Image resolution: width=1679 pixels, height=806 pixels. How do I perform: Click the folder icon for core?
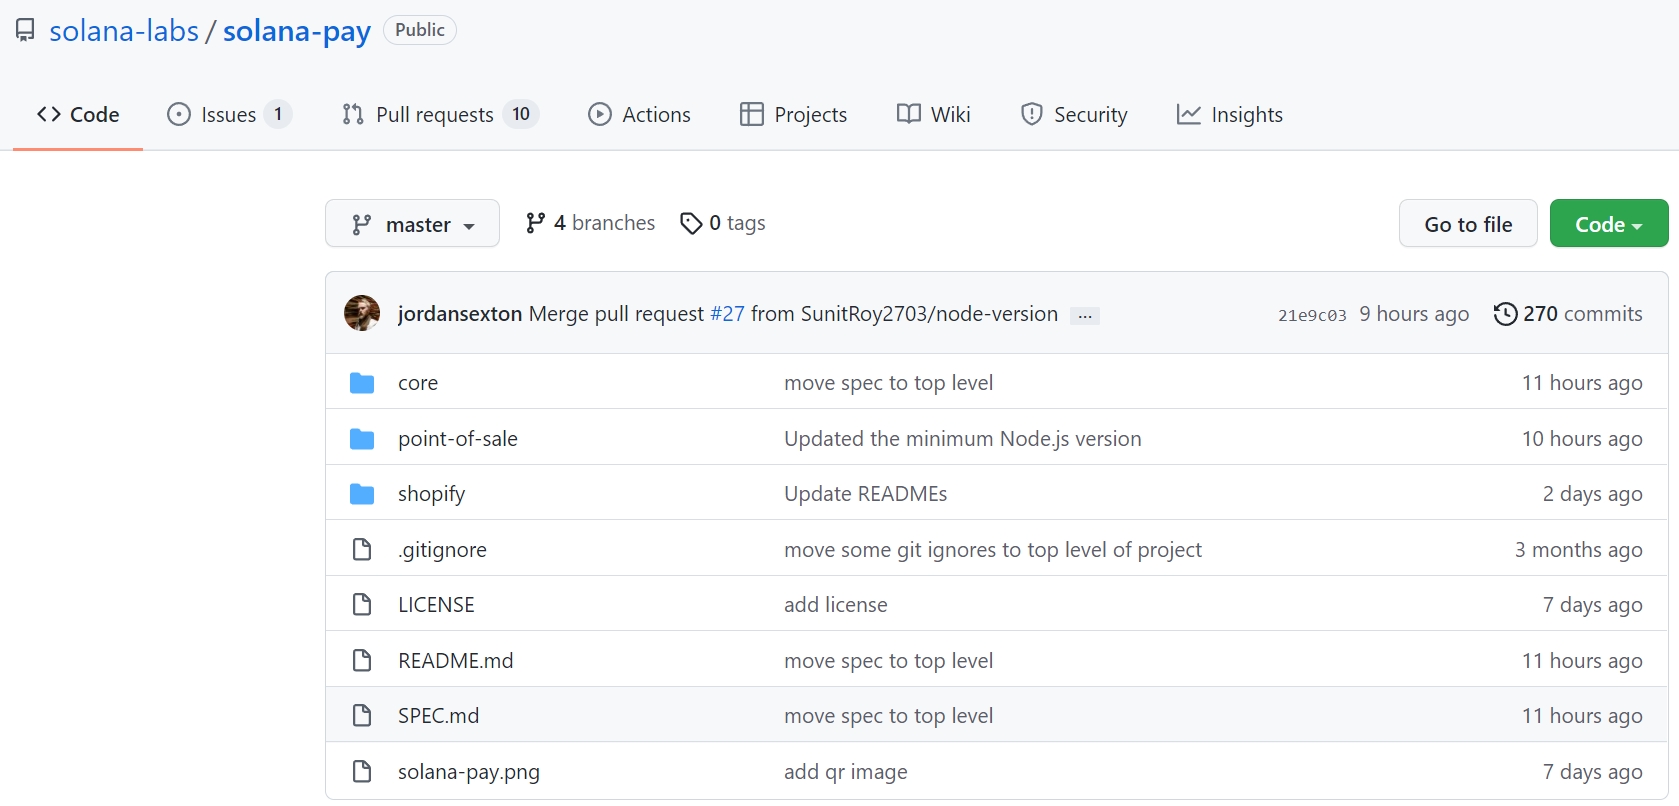tap(362, 383)
